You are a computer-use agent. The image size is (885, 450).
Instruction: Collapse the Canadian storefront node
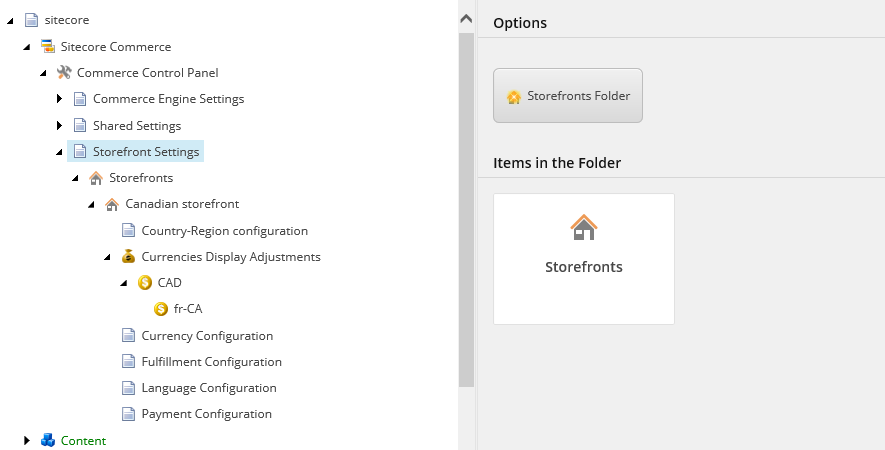tap(91, 204)
